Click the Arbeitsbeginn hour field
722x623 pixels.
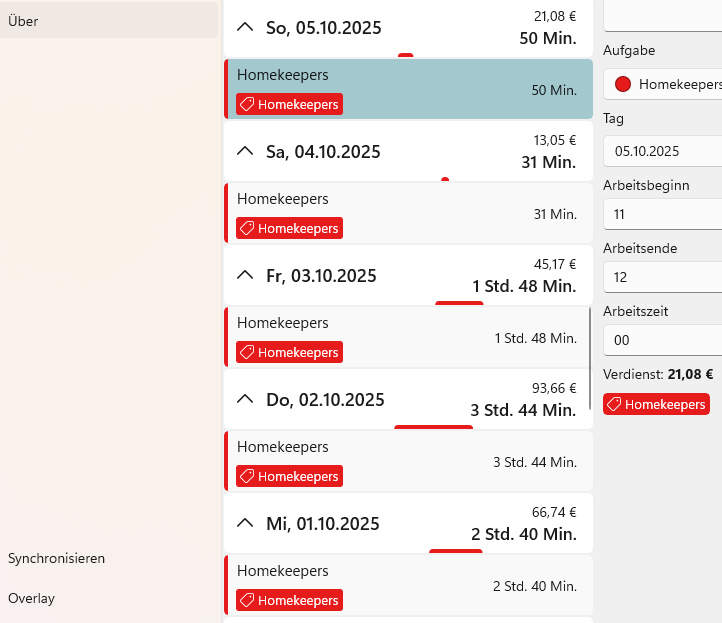661,214
